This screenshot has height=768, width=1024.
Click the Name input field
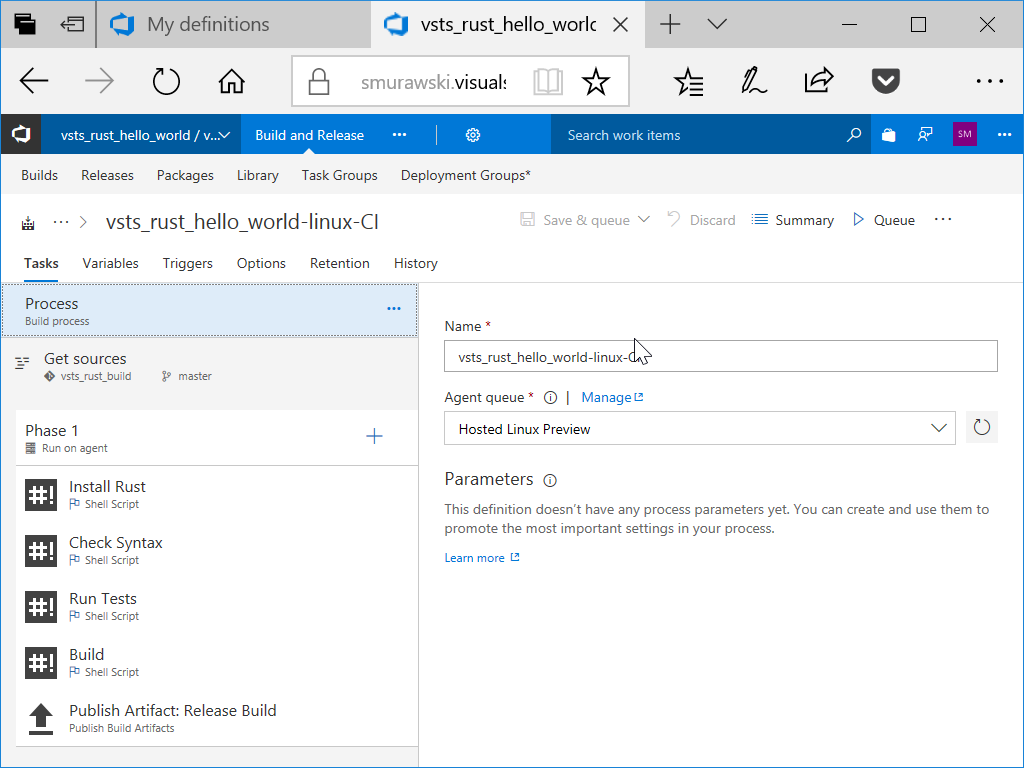pos(720,356)
